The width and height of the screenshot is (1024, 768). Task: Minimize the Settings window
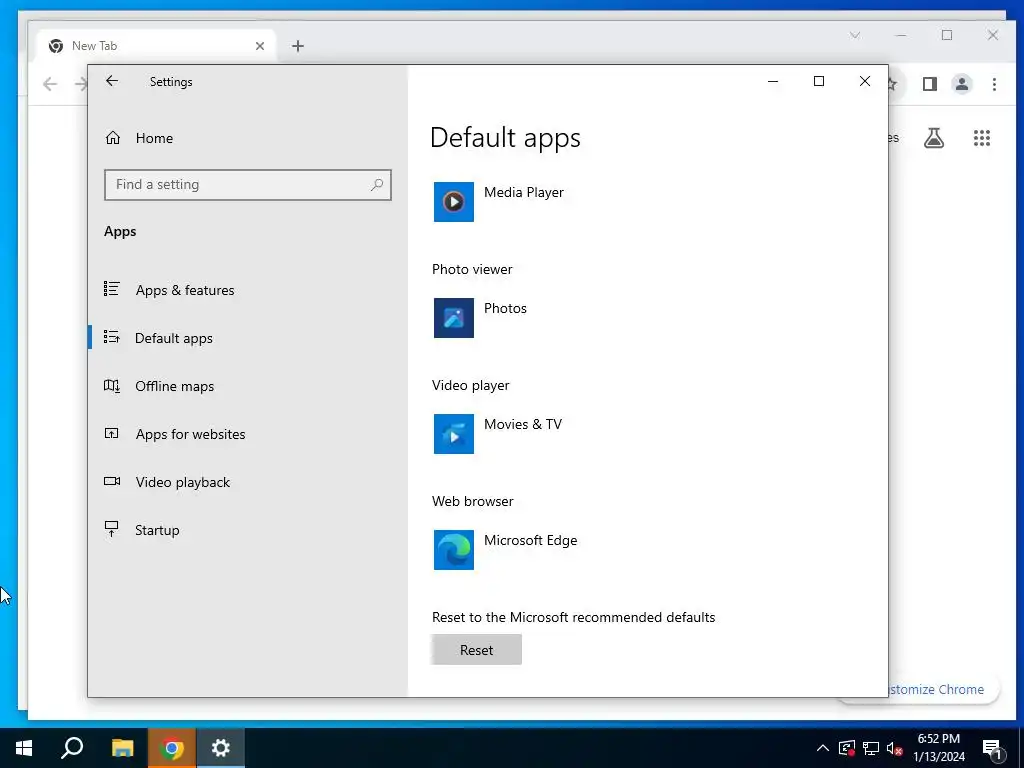773,81
